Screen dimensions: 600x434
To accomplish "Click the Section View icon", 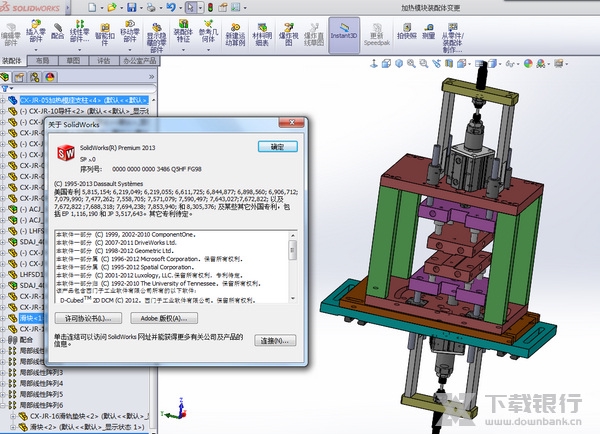I will [449, 64].
